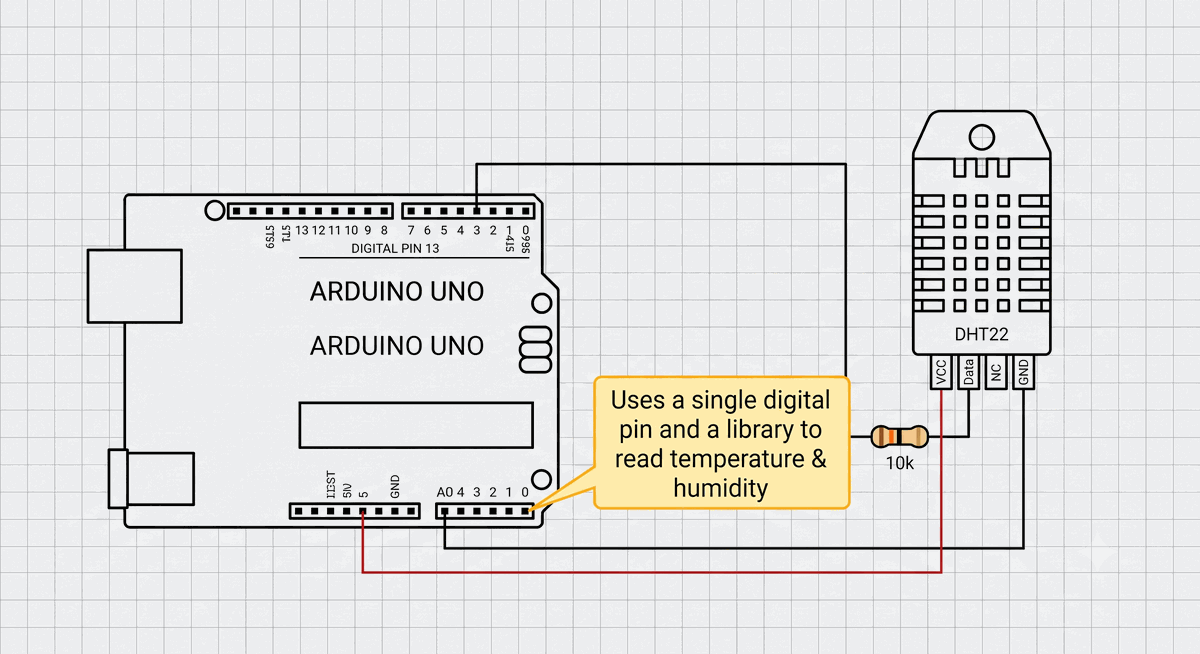
Task: Click the GND power header square
Action: 395,511
